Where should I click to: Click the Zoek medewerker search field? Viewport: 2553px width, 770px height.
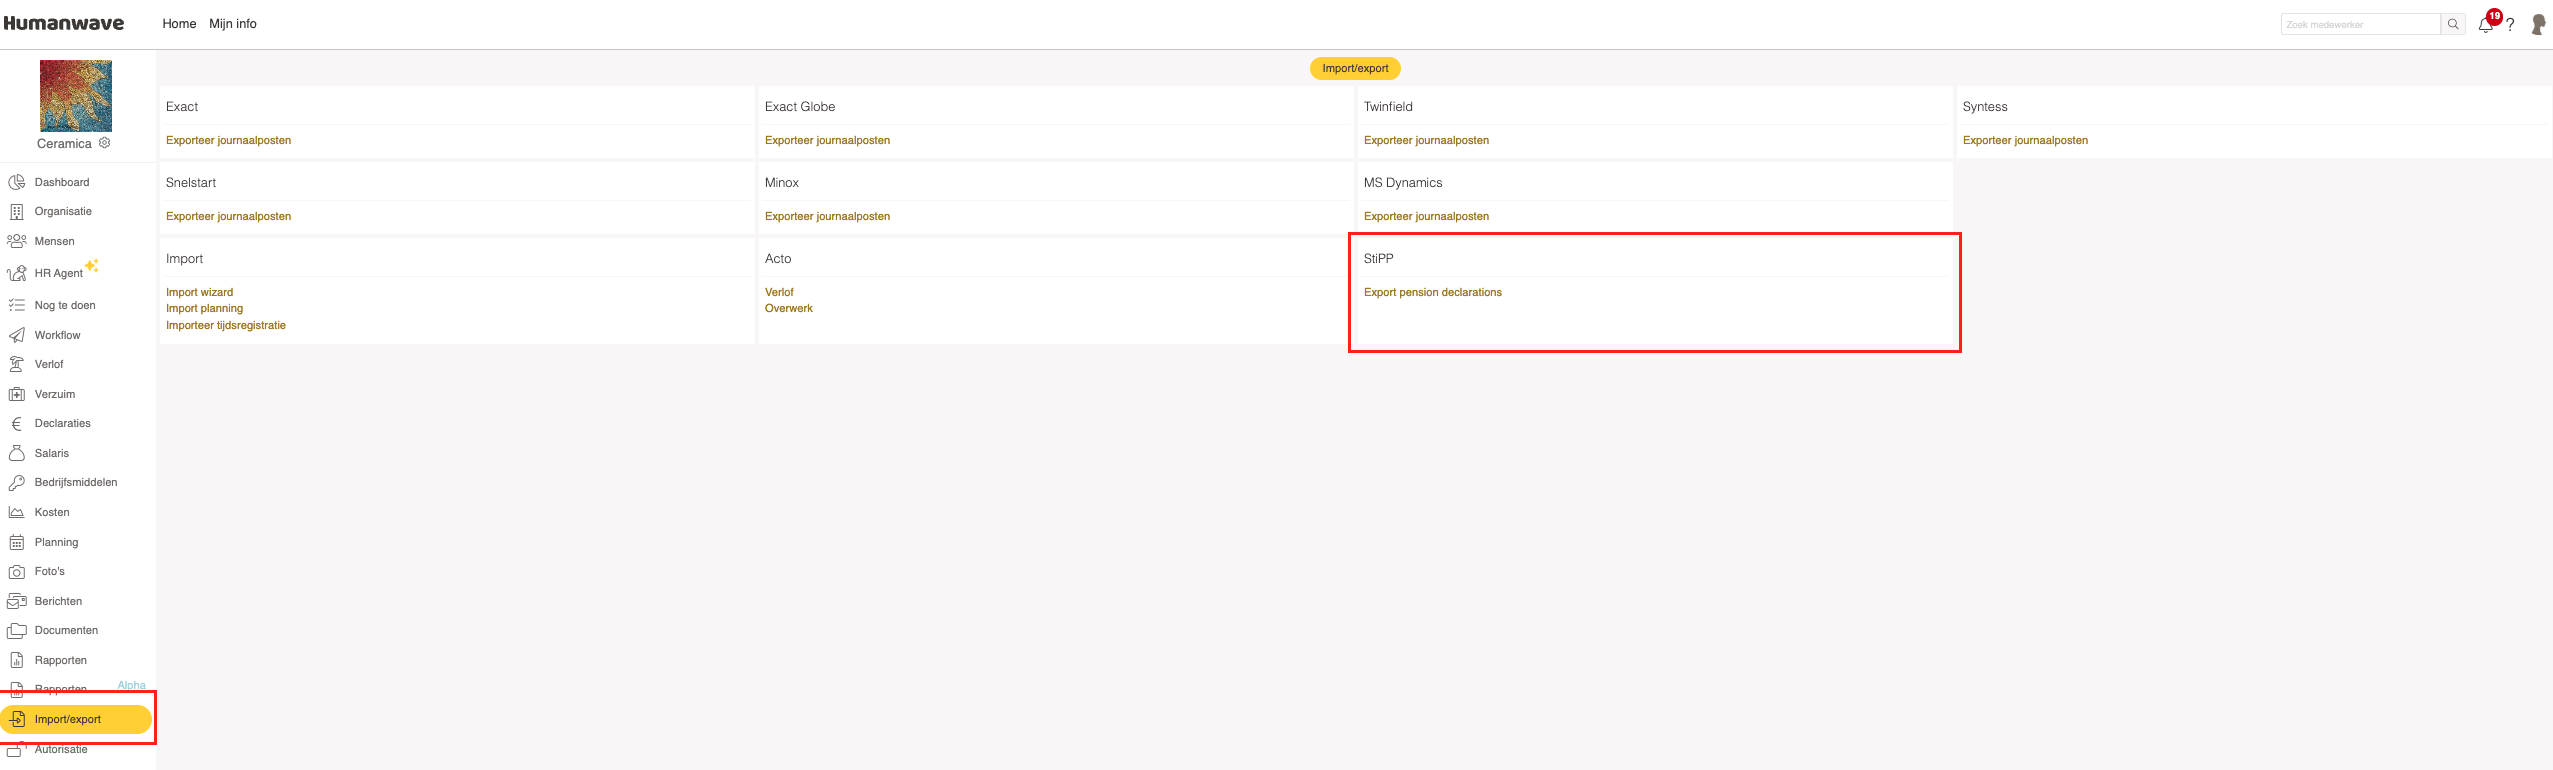click(x=2360, y=24)
